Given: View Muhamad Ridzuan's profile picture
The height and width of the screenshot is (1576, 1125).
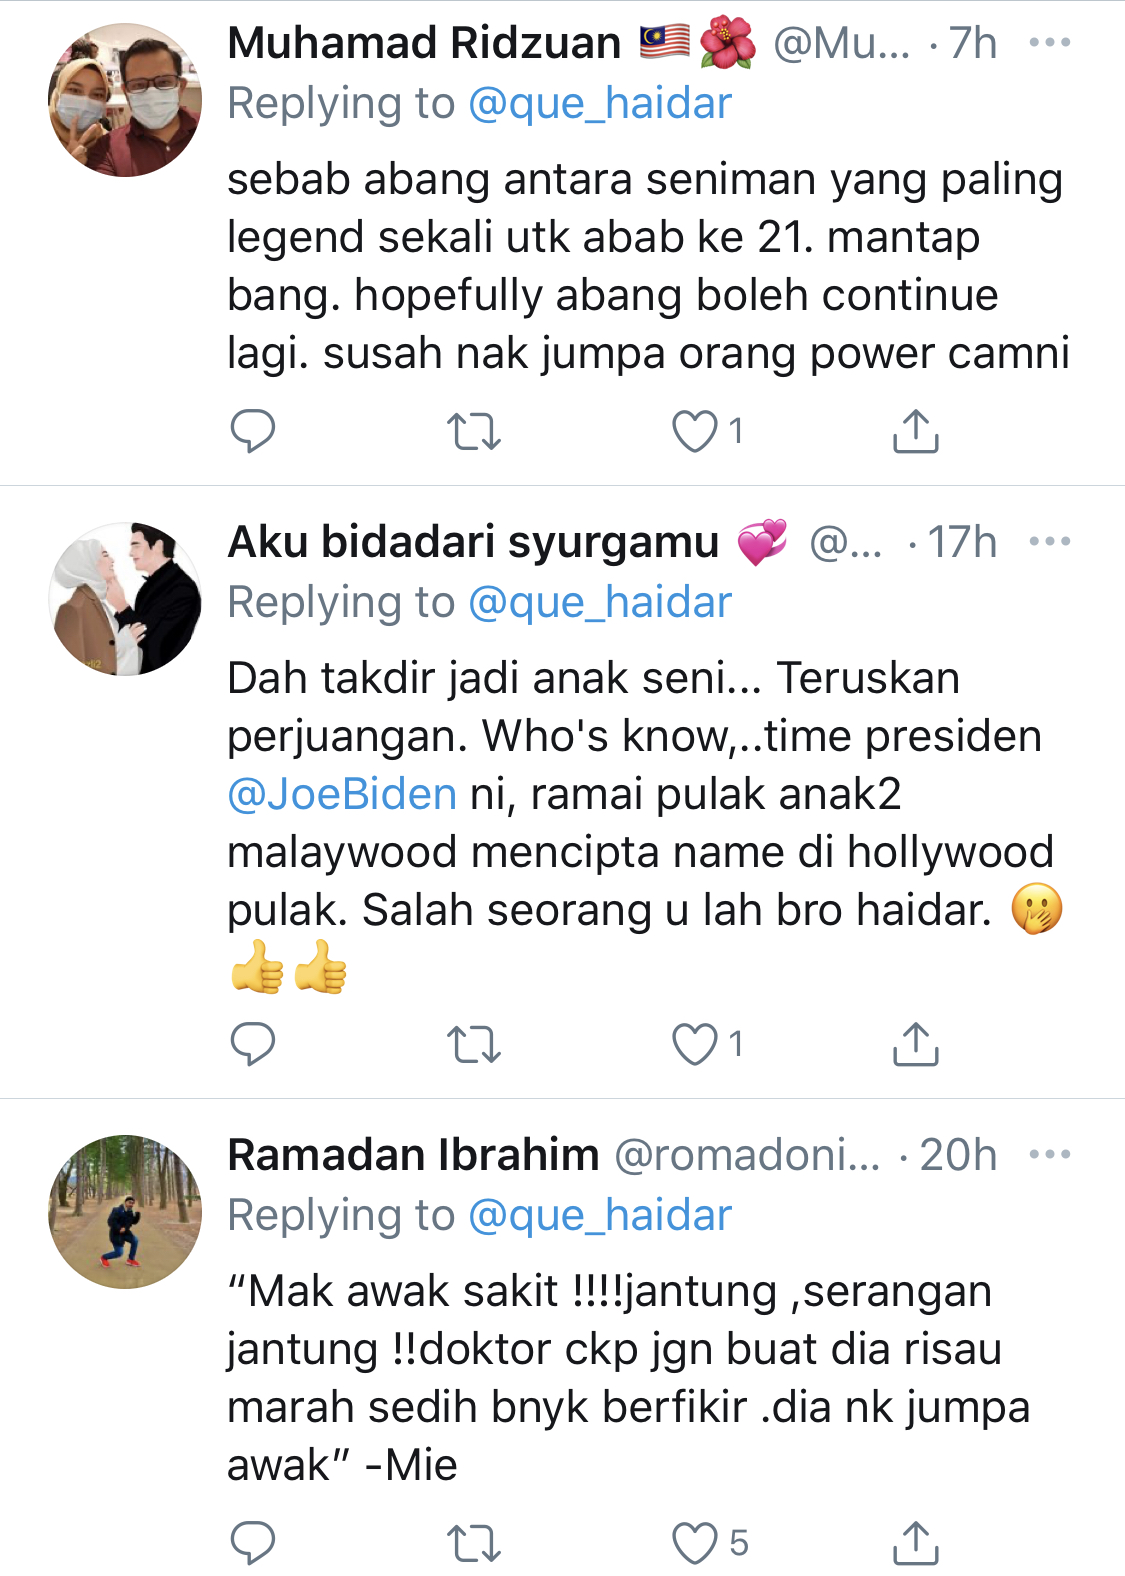Looking at the screenshot, I should 125,100.
